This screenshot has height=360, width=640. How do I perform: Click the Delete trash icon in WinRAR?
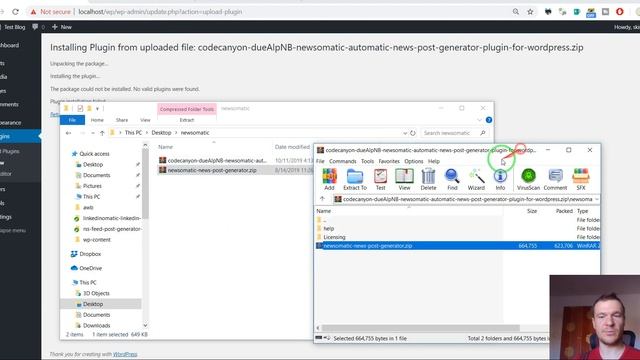428,179
